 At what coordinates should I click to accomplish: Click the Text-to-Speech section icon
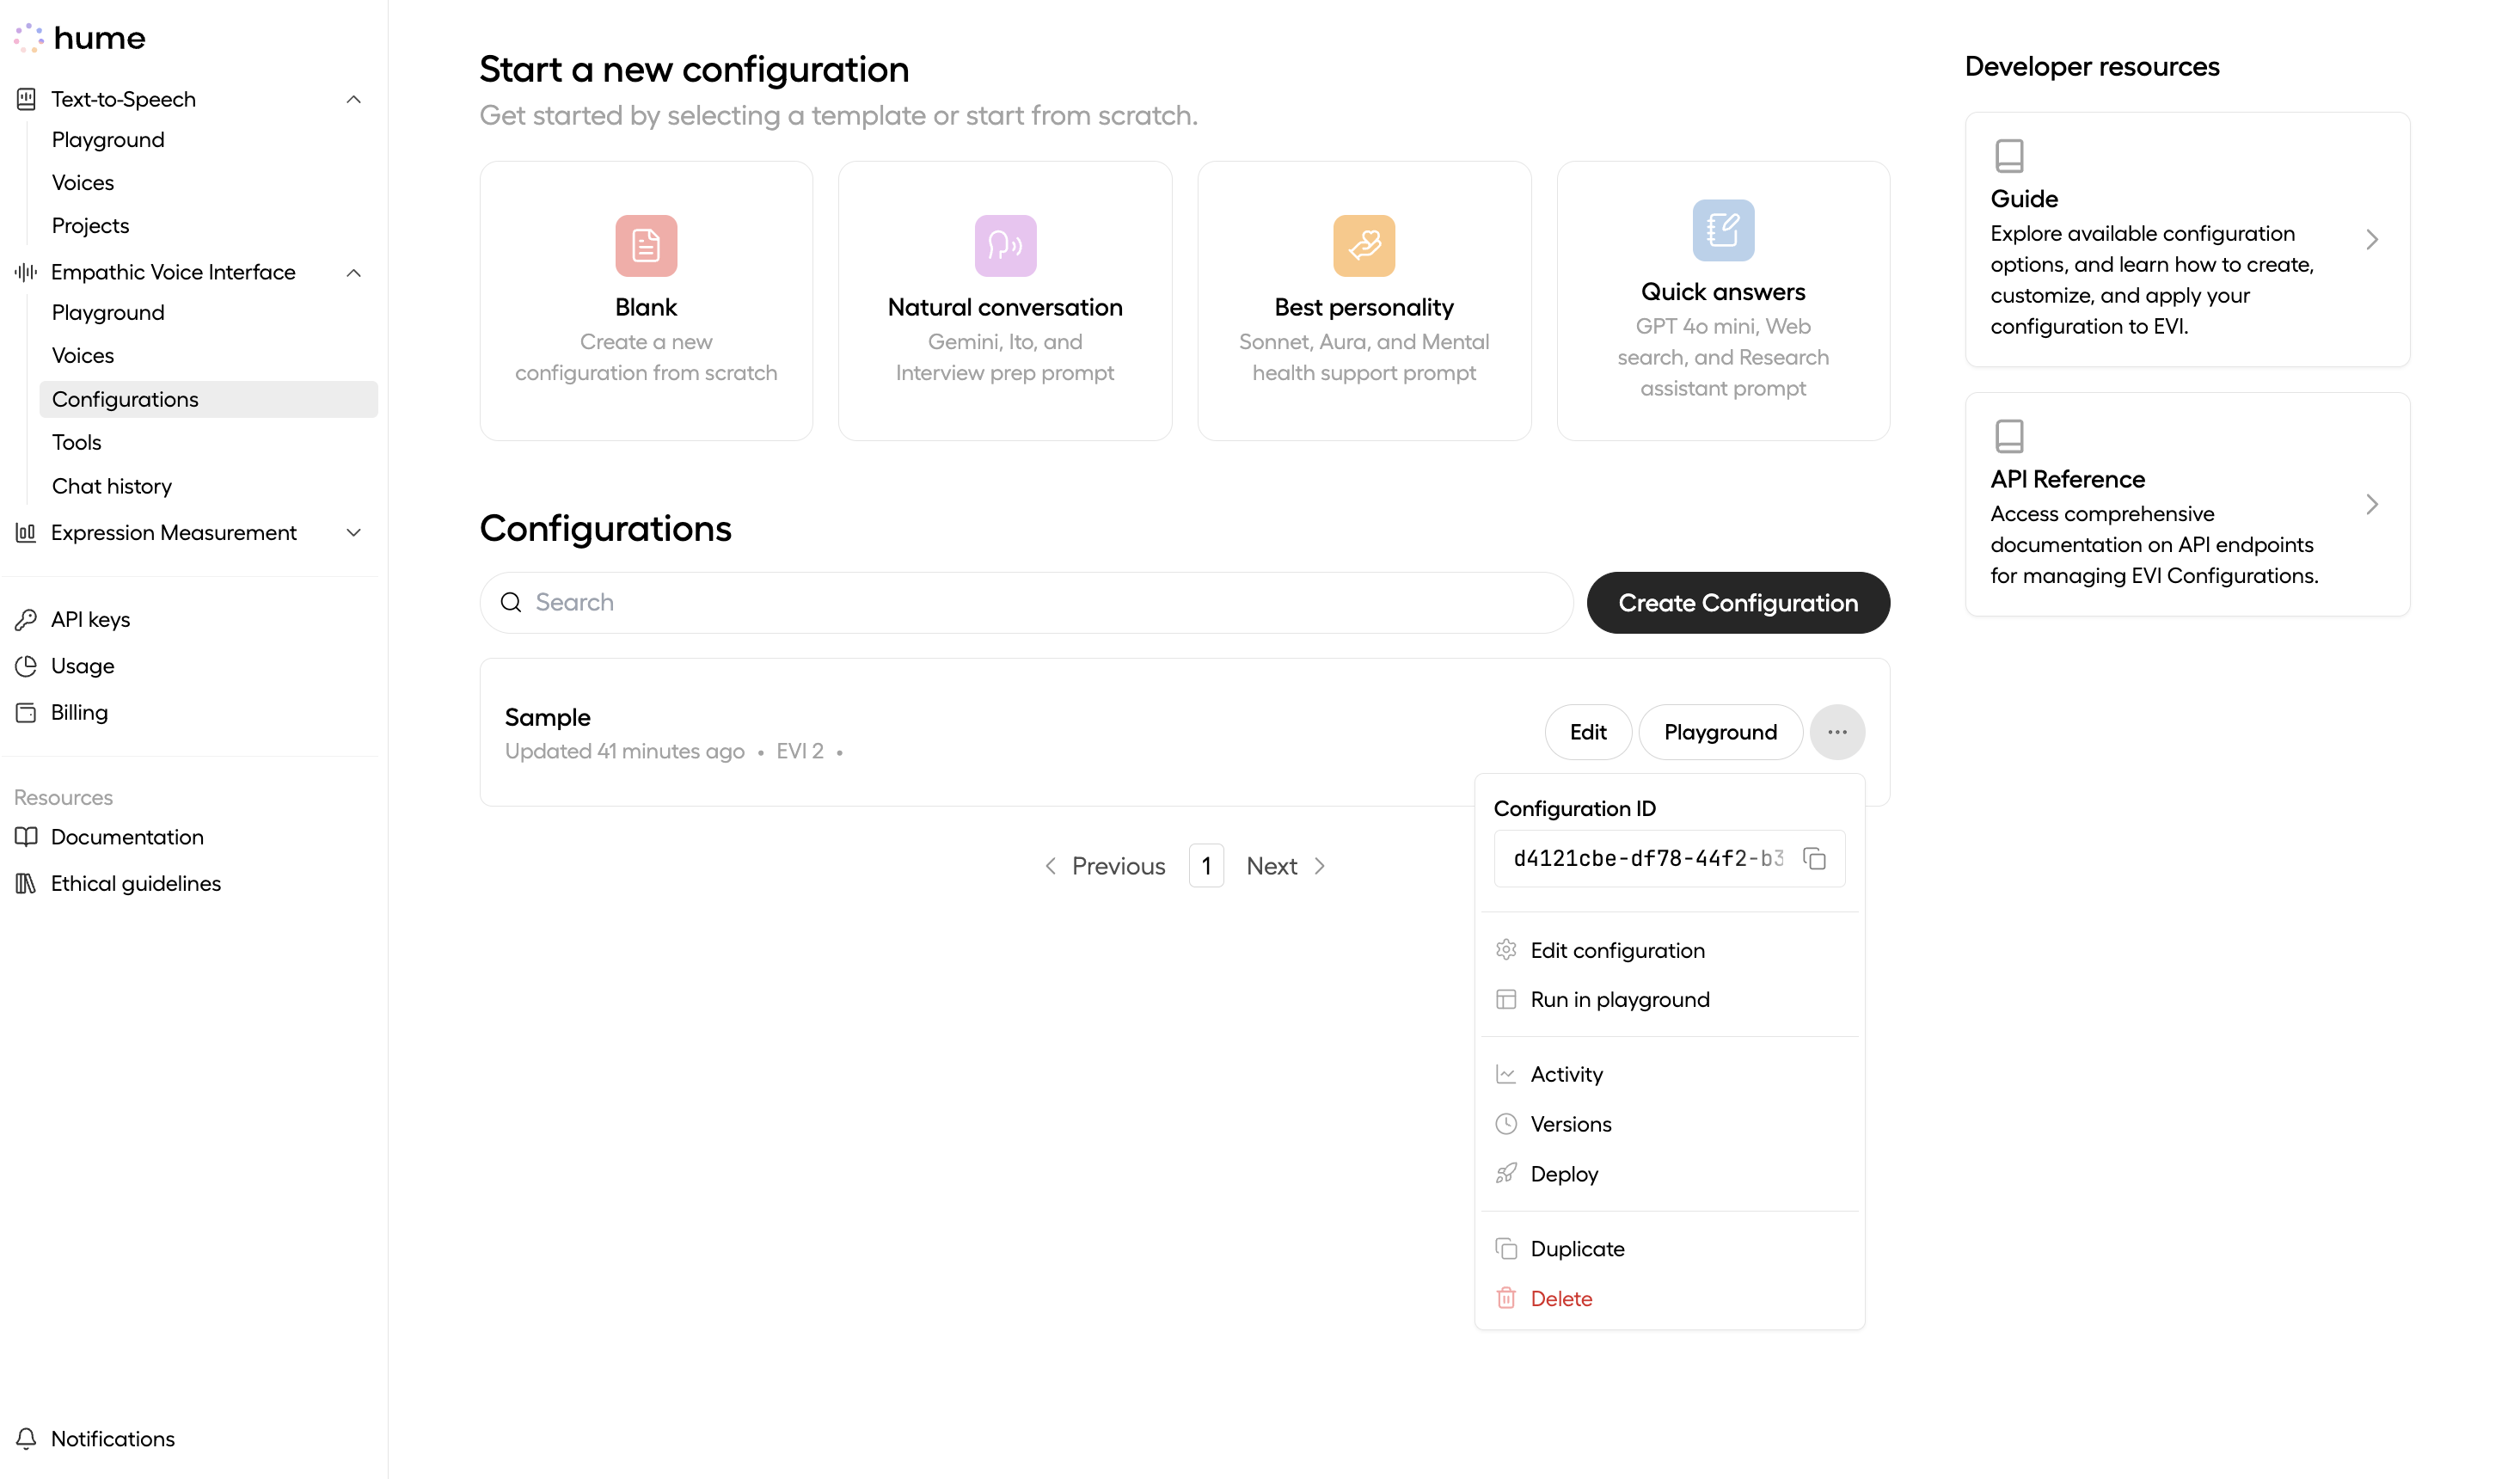[x=26, y=99]
